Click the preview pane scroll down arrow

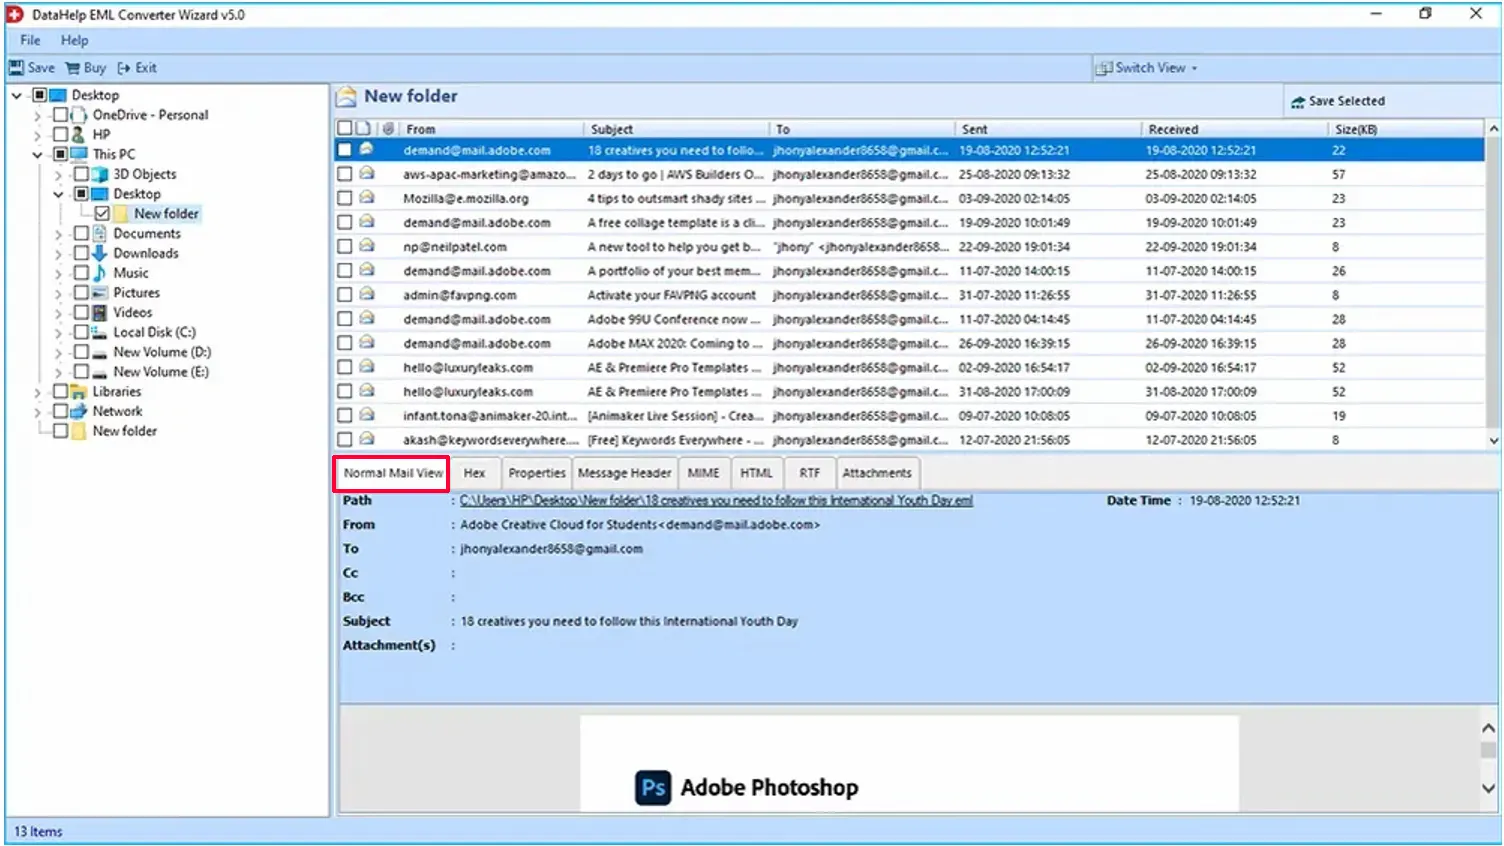(1488, 788)
